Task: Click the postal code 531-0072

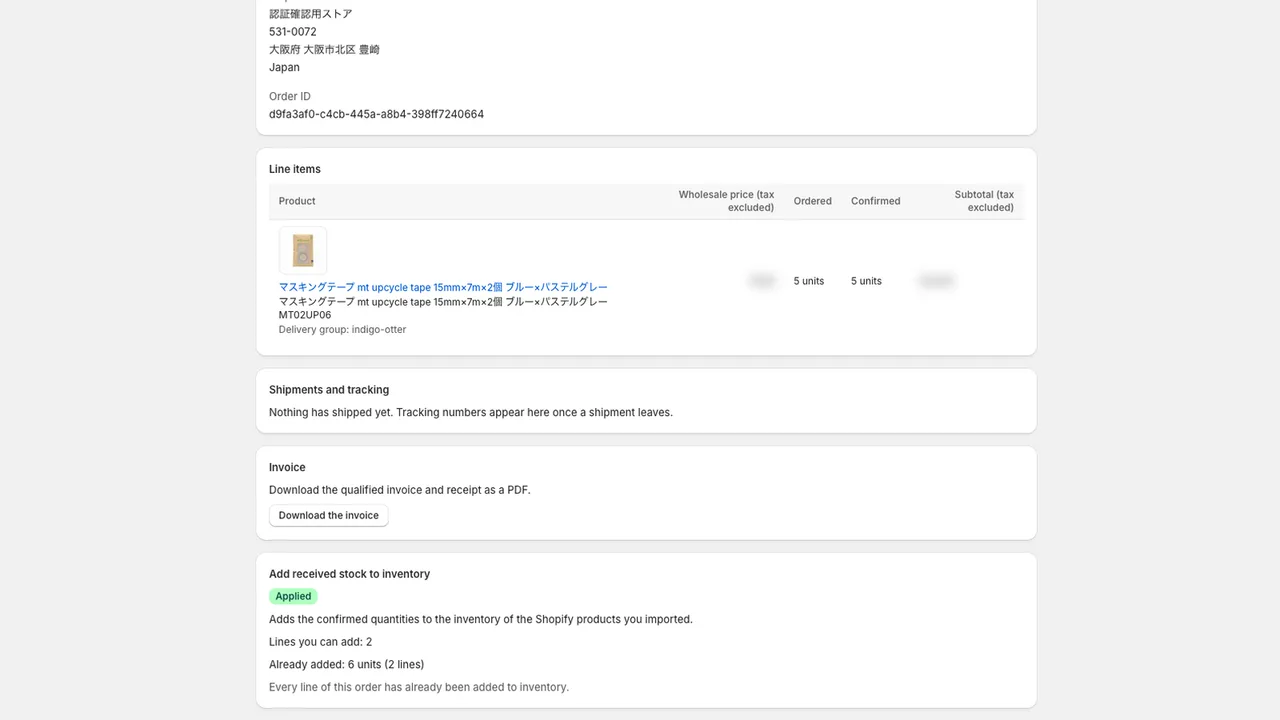Action: coord(293,32)
